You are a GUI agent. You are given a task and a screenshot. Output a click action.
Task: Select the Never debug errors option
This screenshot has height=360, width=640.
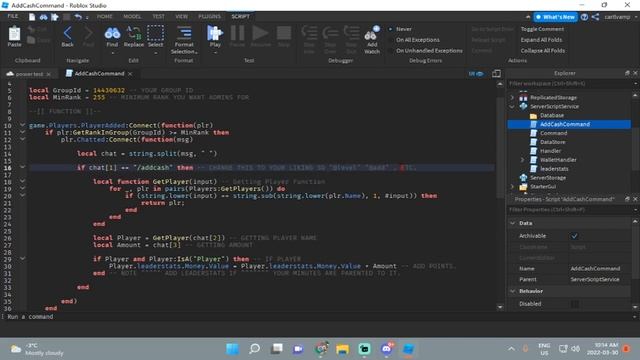click(x=404, y=29)
